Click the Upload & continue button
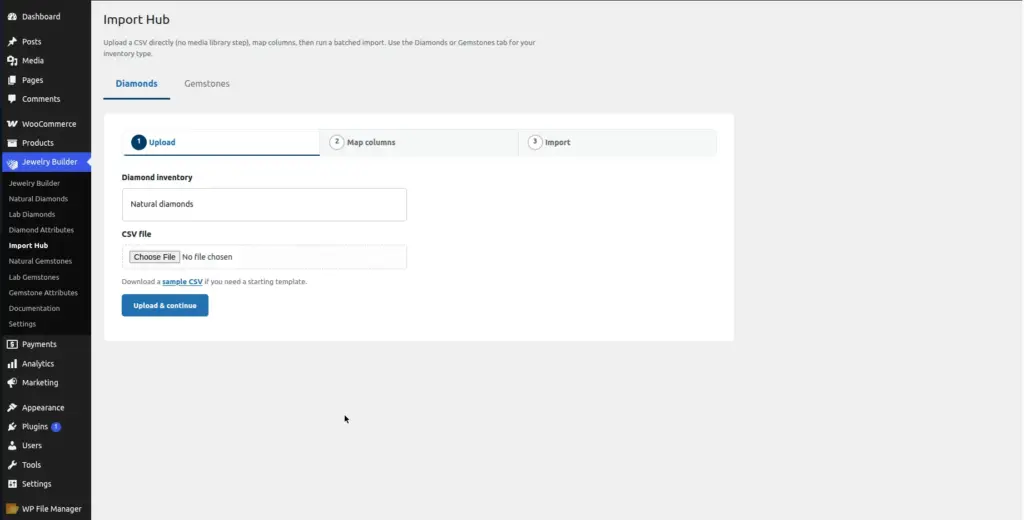 pyautogui.click(x=165, y=305)
